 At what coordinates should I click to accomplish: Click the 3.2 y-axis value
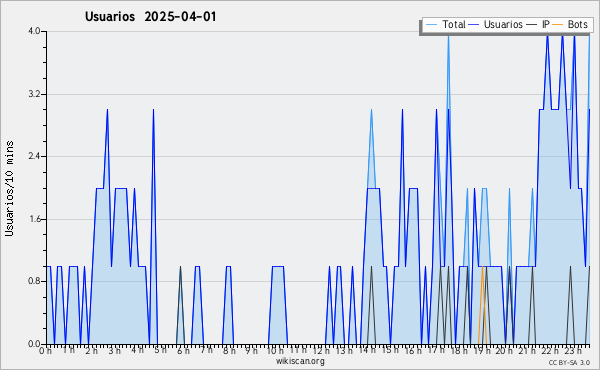(x=34, y=94)
